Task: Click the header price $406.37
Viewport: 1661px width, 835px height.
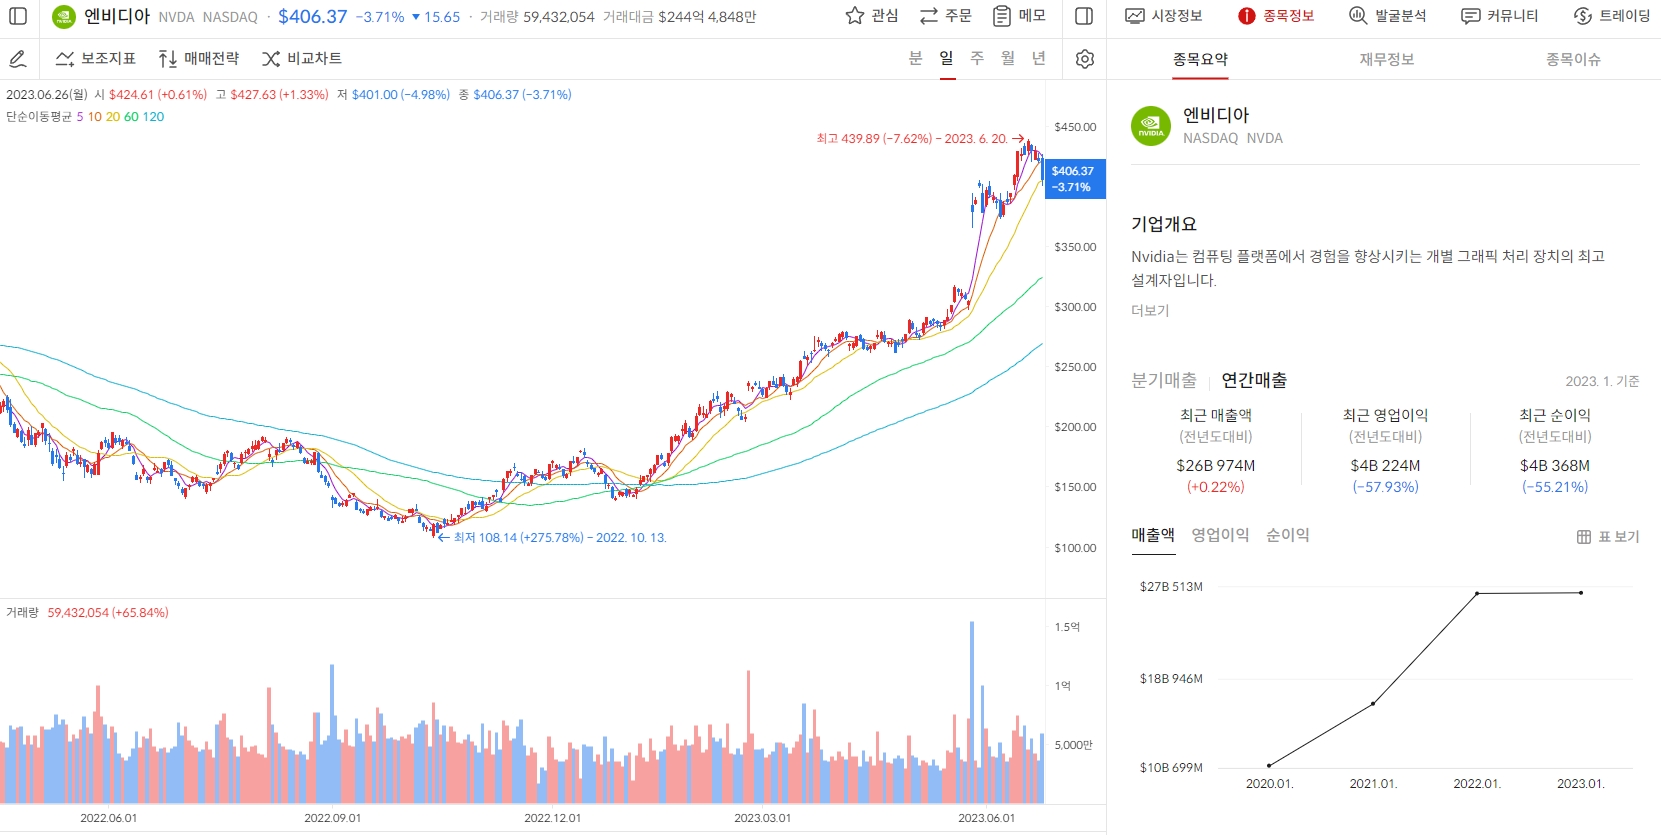Action: [313, 17]
